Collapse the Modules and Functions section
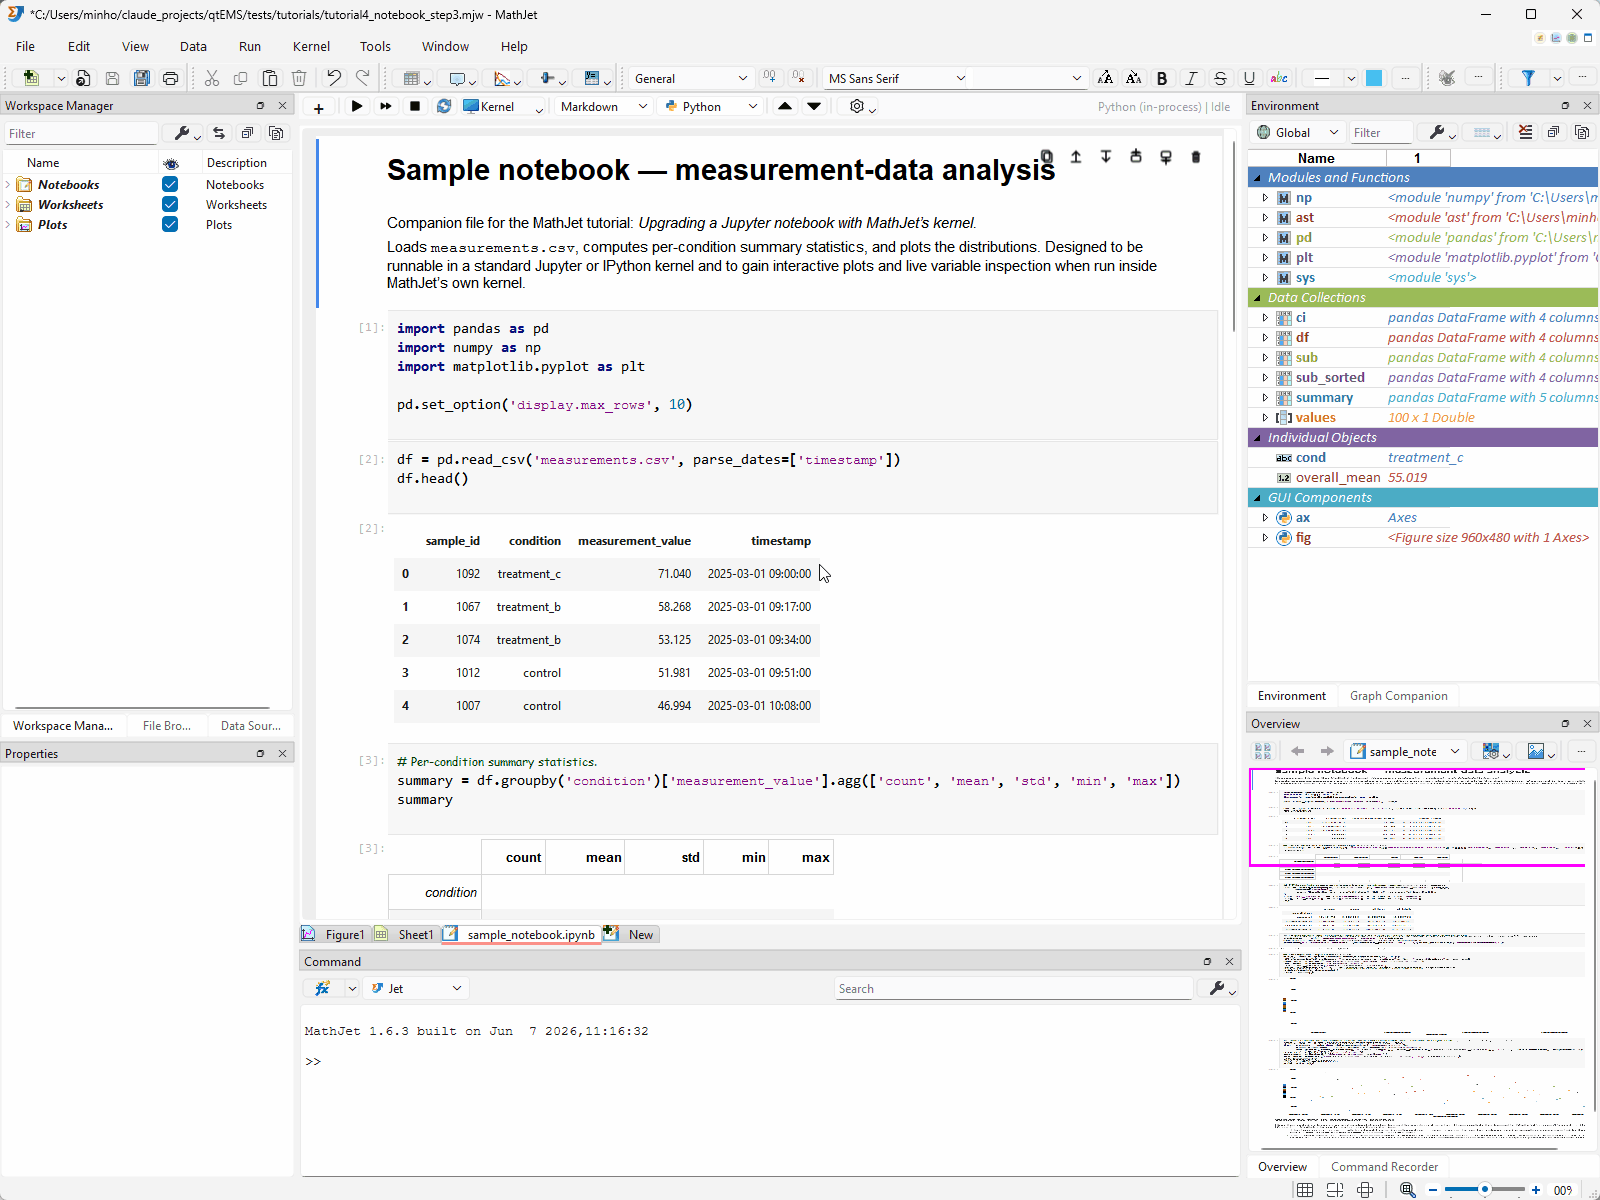 (x=1257, y=178)
